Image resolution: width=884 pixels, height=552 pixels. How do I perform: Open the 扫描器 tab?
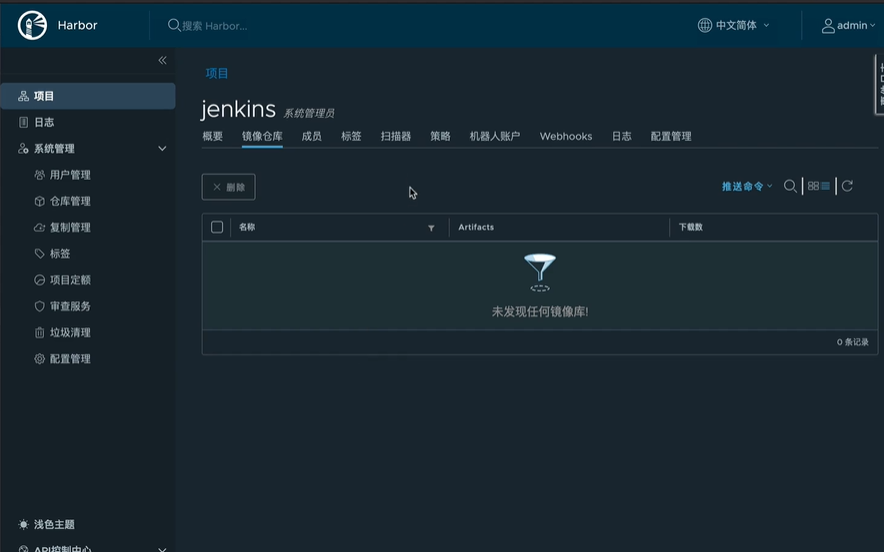tap(396, 136)
